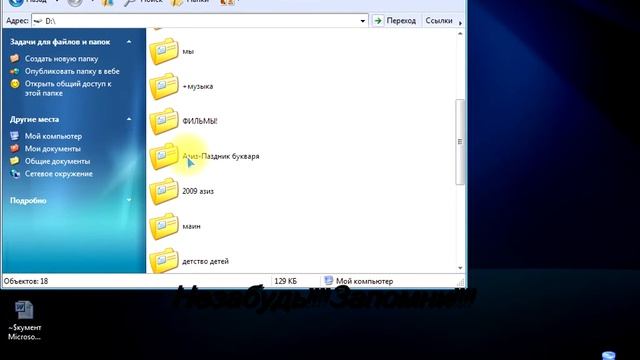This screenshot has height=360, width=640.
Task: Click the Папки toolbar button
Action: pos(190,2)
